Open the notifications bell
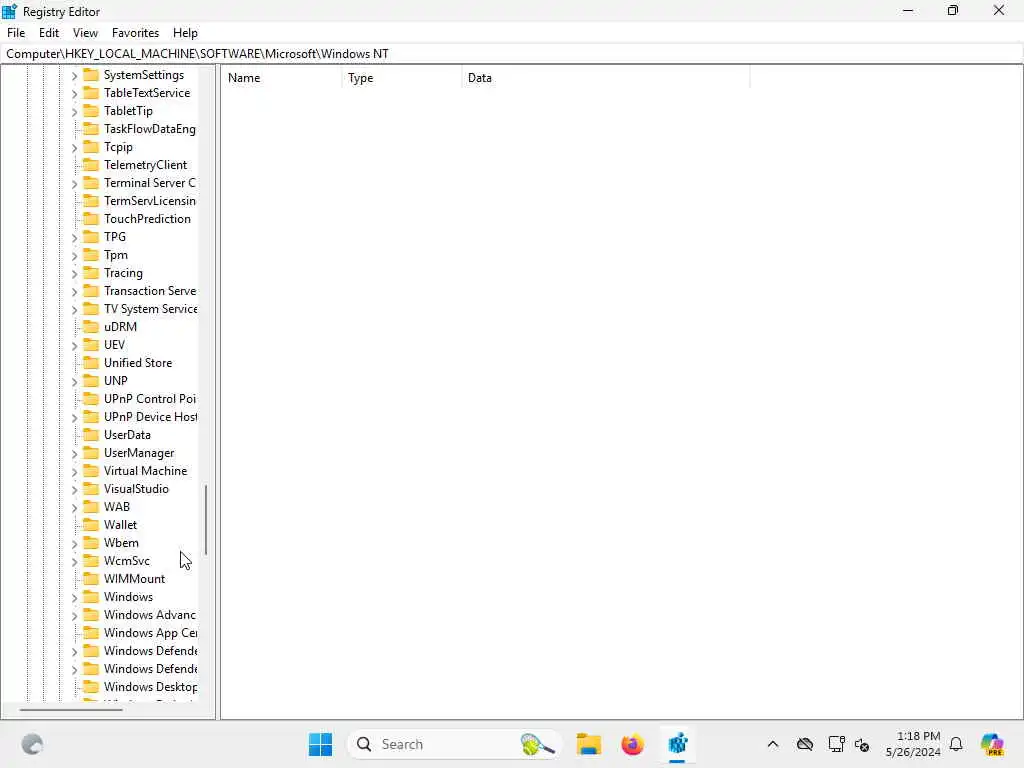1024x768 pixels. tap(956, 744)
